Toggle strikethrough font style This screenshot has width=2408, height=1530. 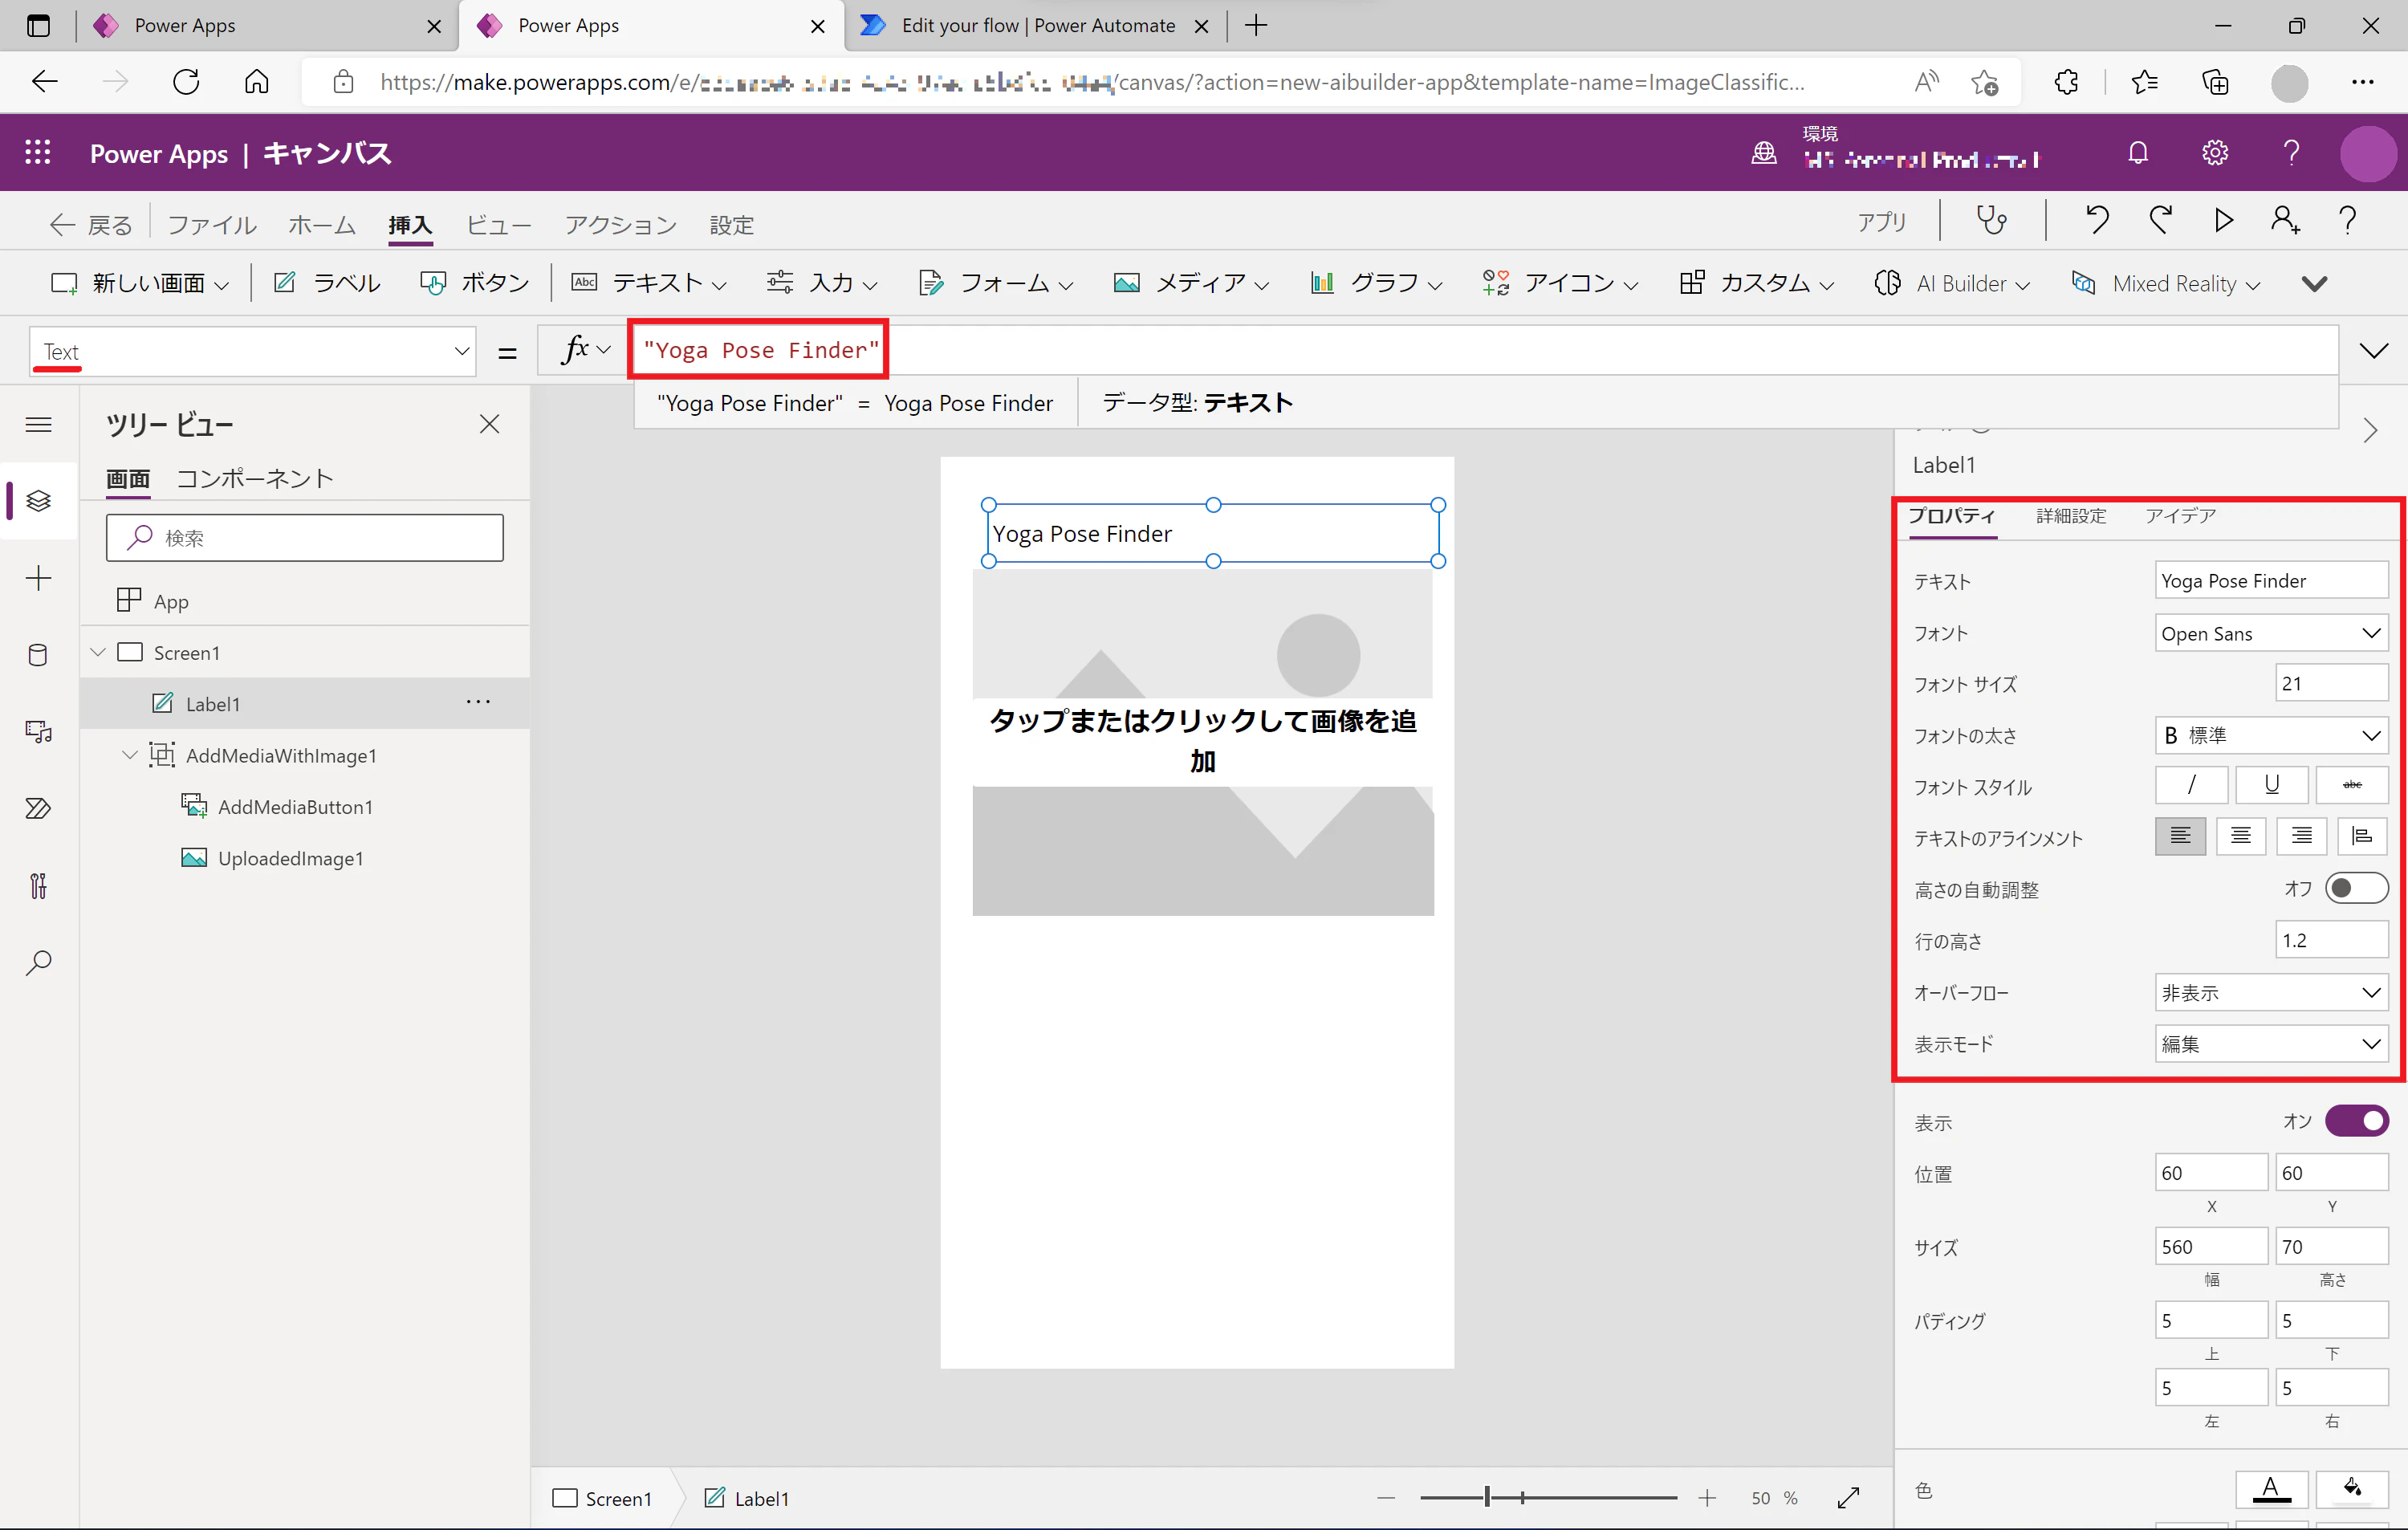pyautogui.click(x=2352, y=785)
